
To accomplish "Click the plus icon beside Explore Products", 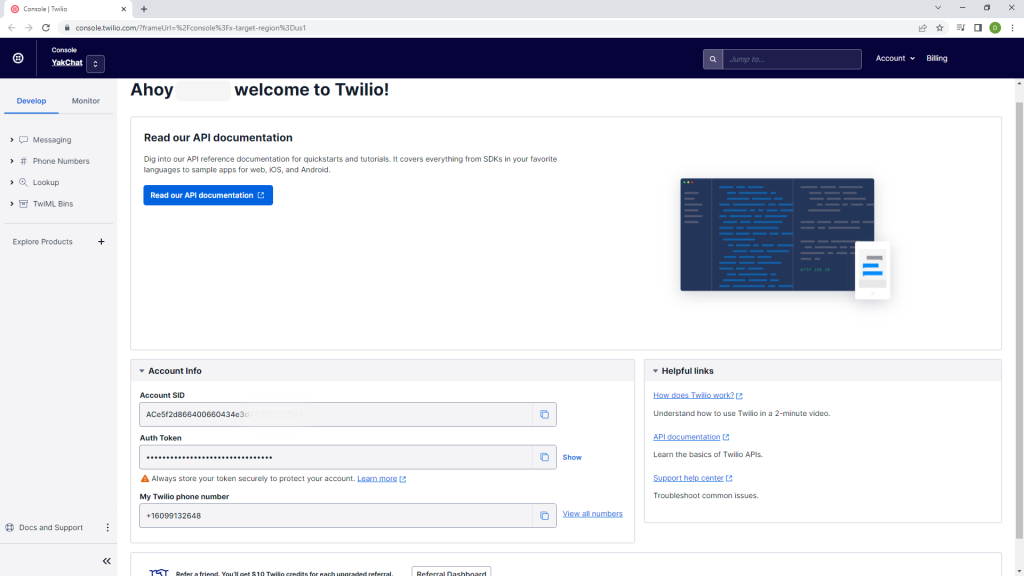I will click(101, 242).
